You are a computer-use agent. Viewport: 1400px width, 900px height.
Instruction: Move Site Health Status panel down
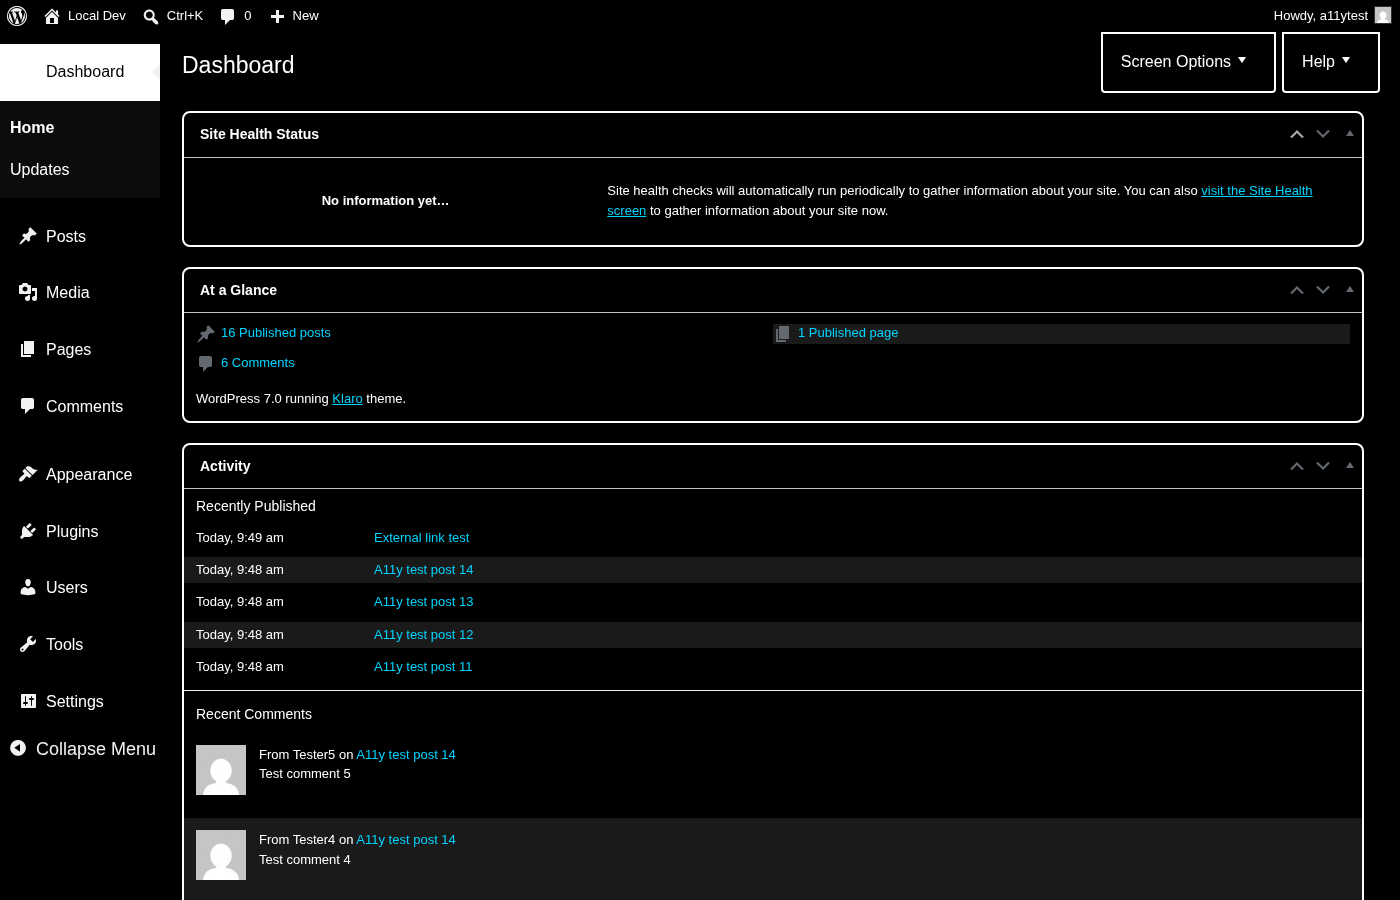tap(1323, 134)
